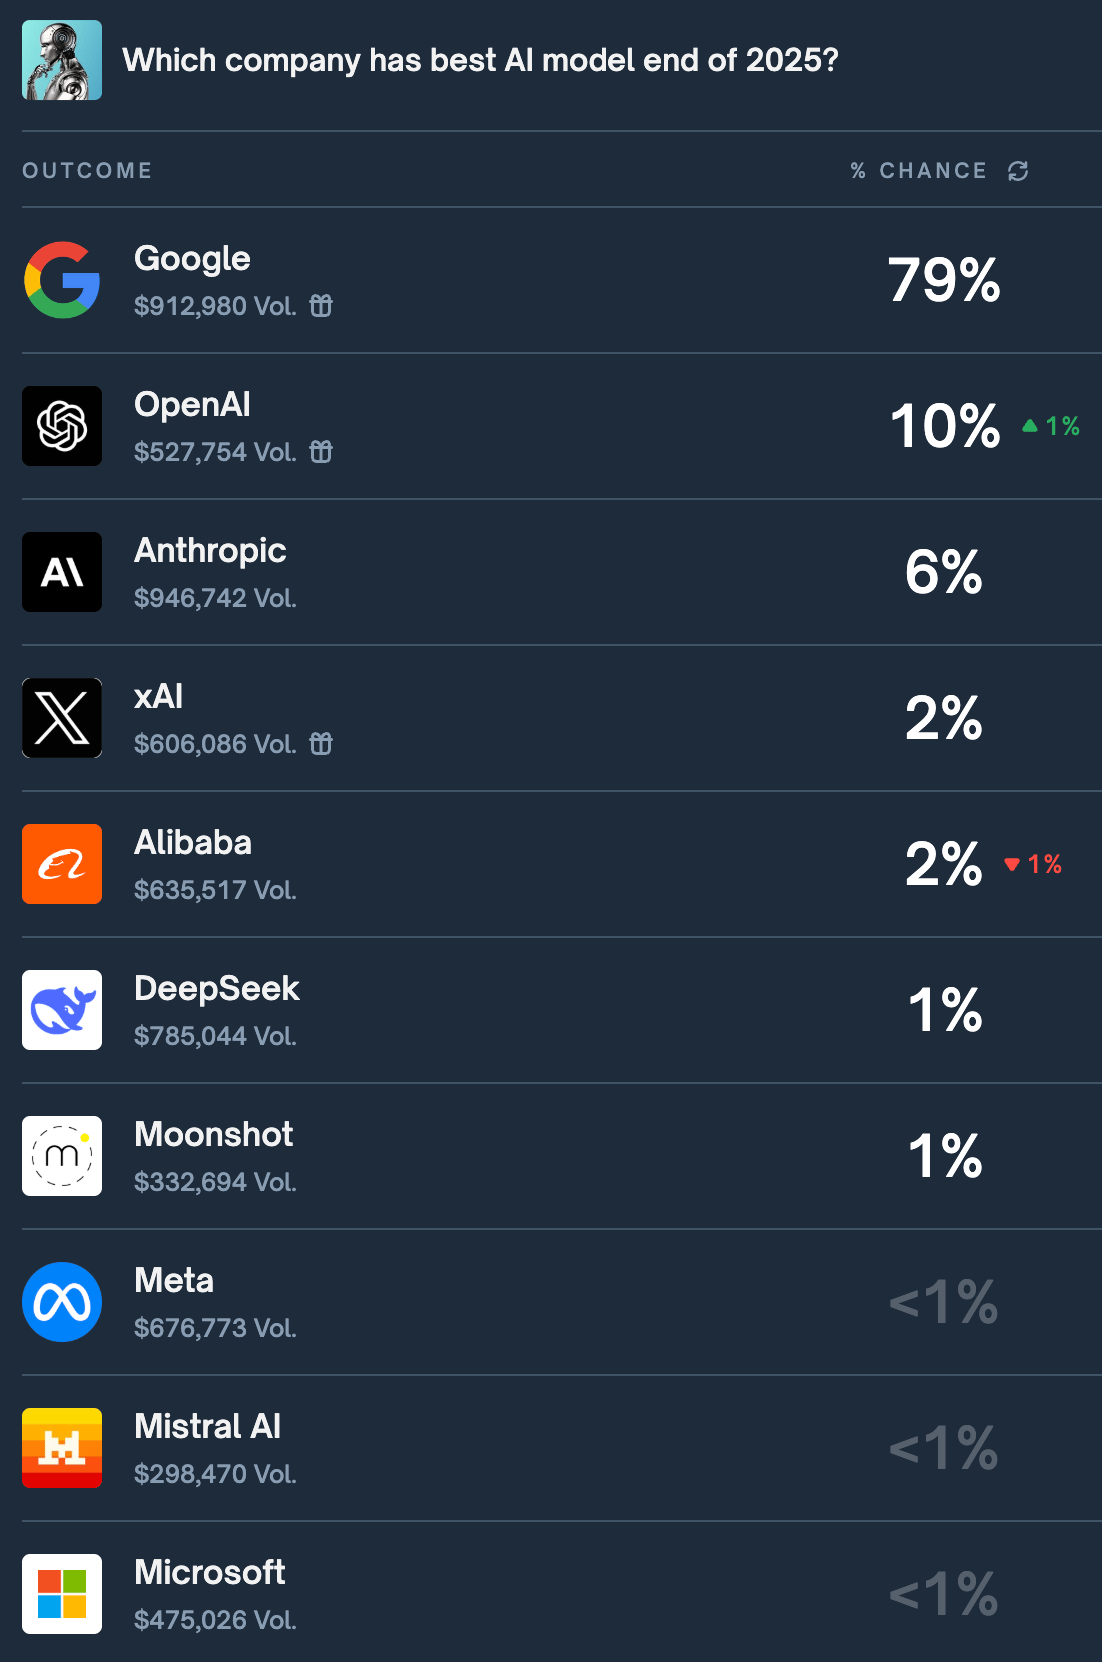Click the Google logo icon
The height and width of the screenshot is (1662, 1102).
[x=62, y=280]
